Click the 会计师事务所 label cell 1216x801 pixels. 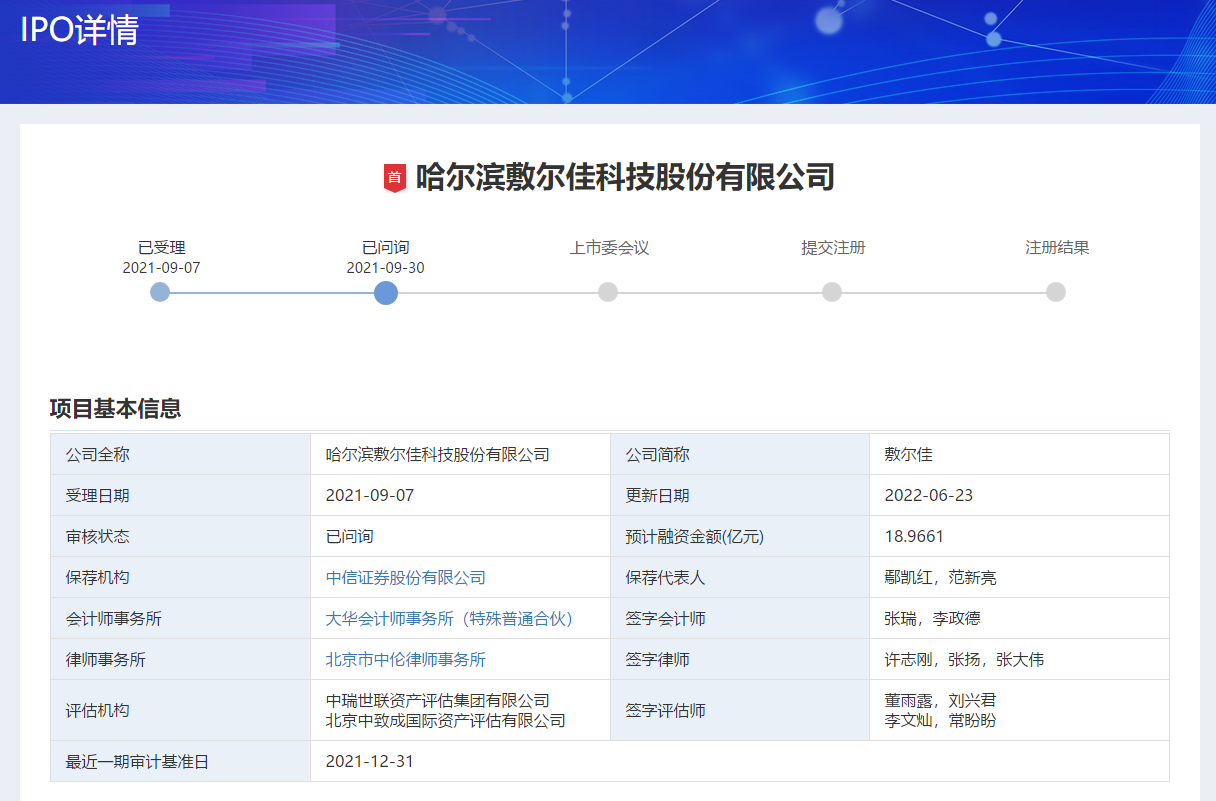click(x=180, y=619)
